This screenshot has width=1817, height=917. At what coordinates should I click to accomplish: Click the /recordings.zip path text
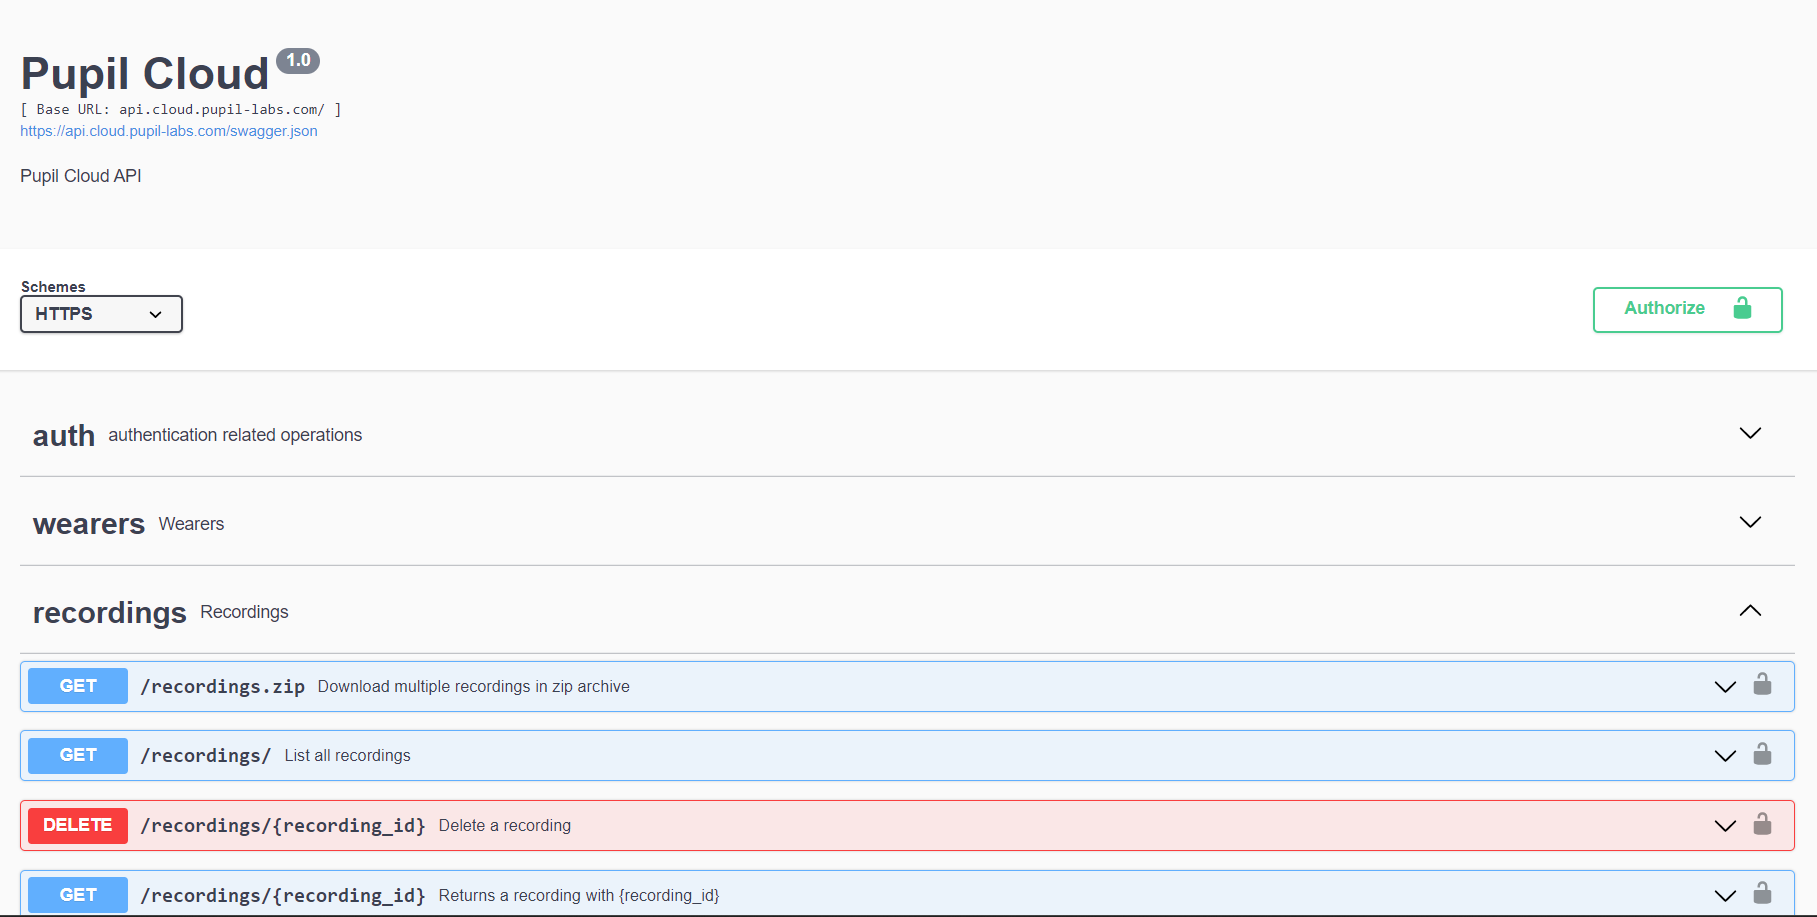pos(223,686)
